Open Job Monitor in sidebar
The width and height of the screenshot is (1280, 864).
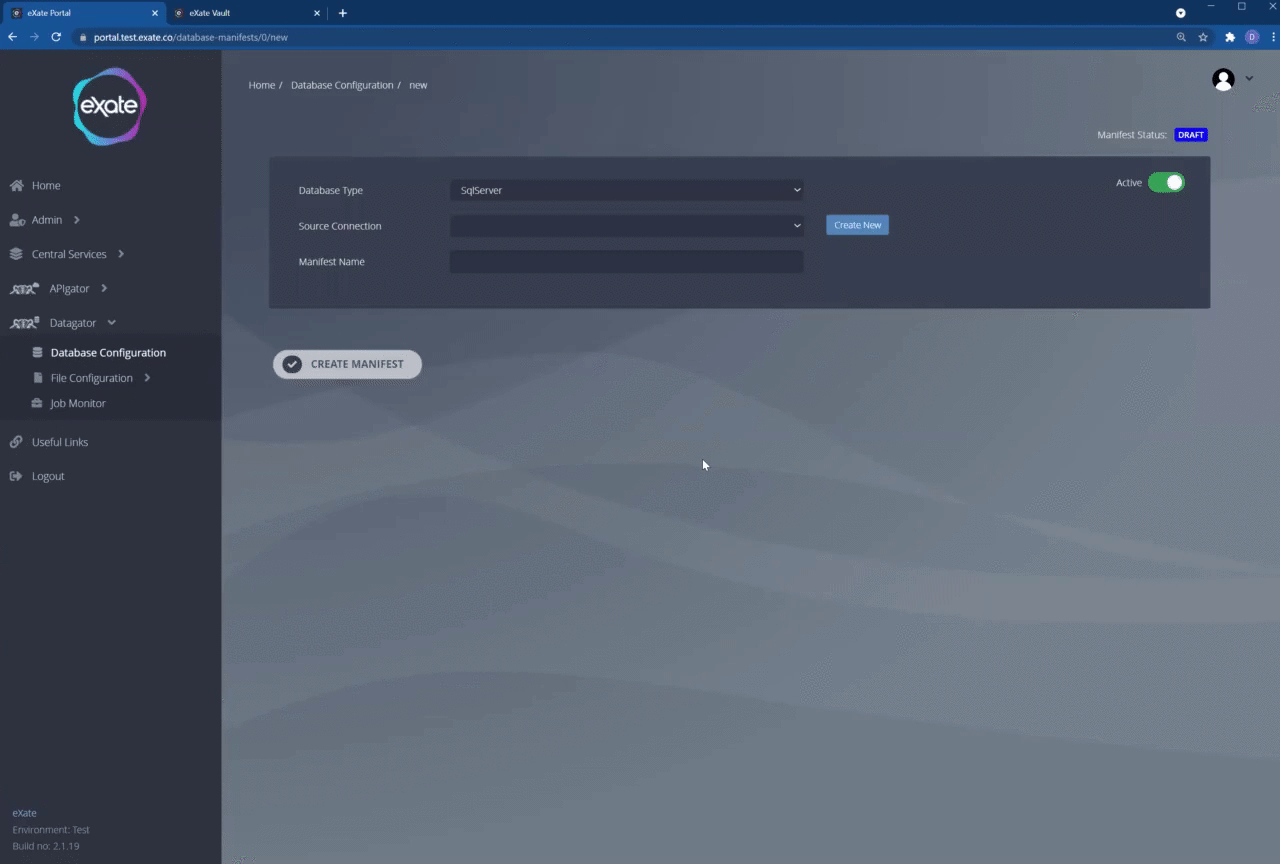pyautogui.click(x=78, y=403)
